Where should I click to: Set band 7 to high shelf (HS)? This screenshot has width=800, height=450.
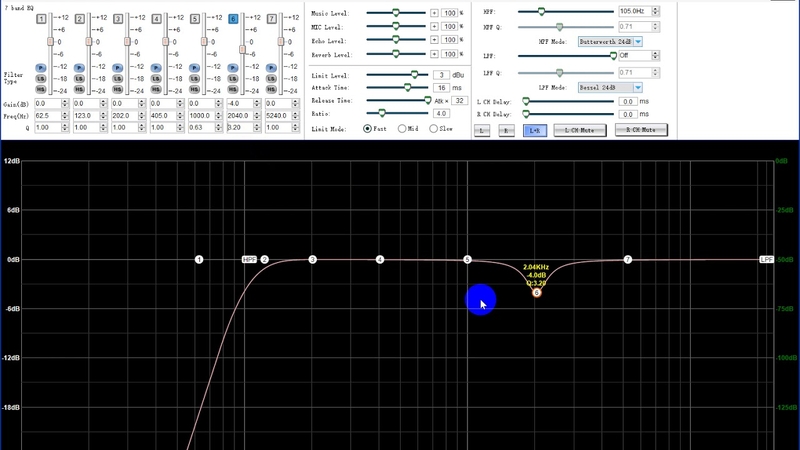271,89
